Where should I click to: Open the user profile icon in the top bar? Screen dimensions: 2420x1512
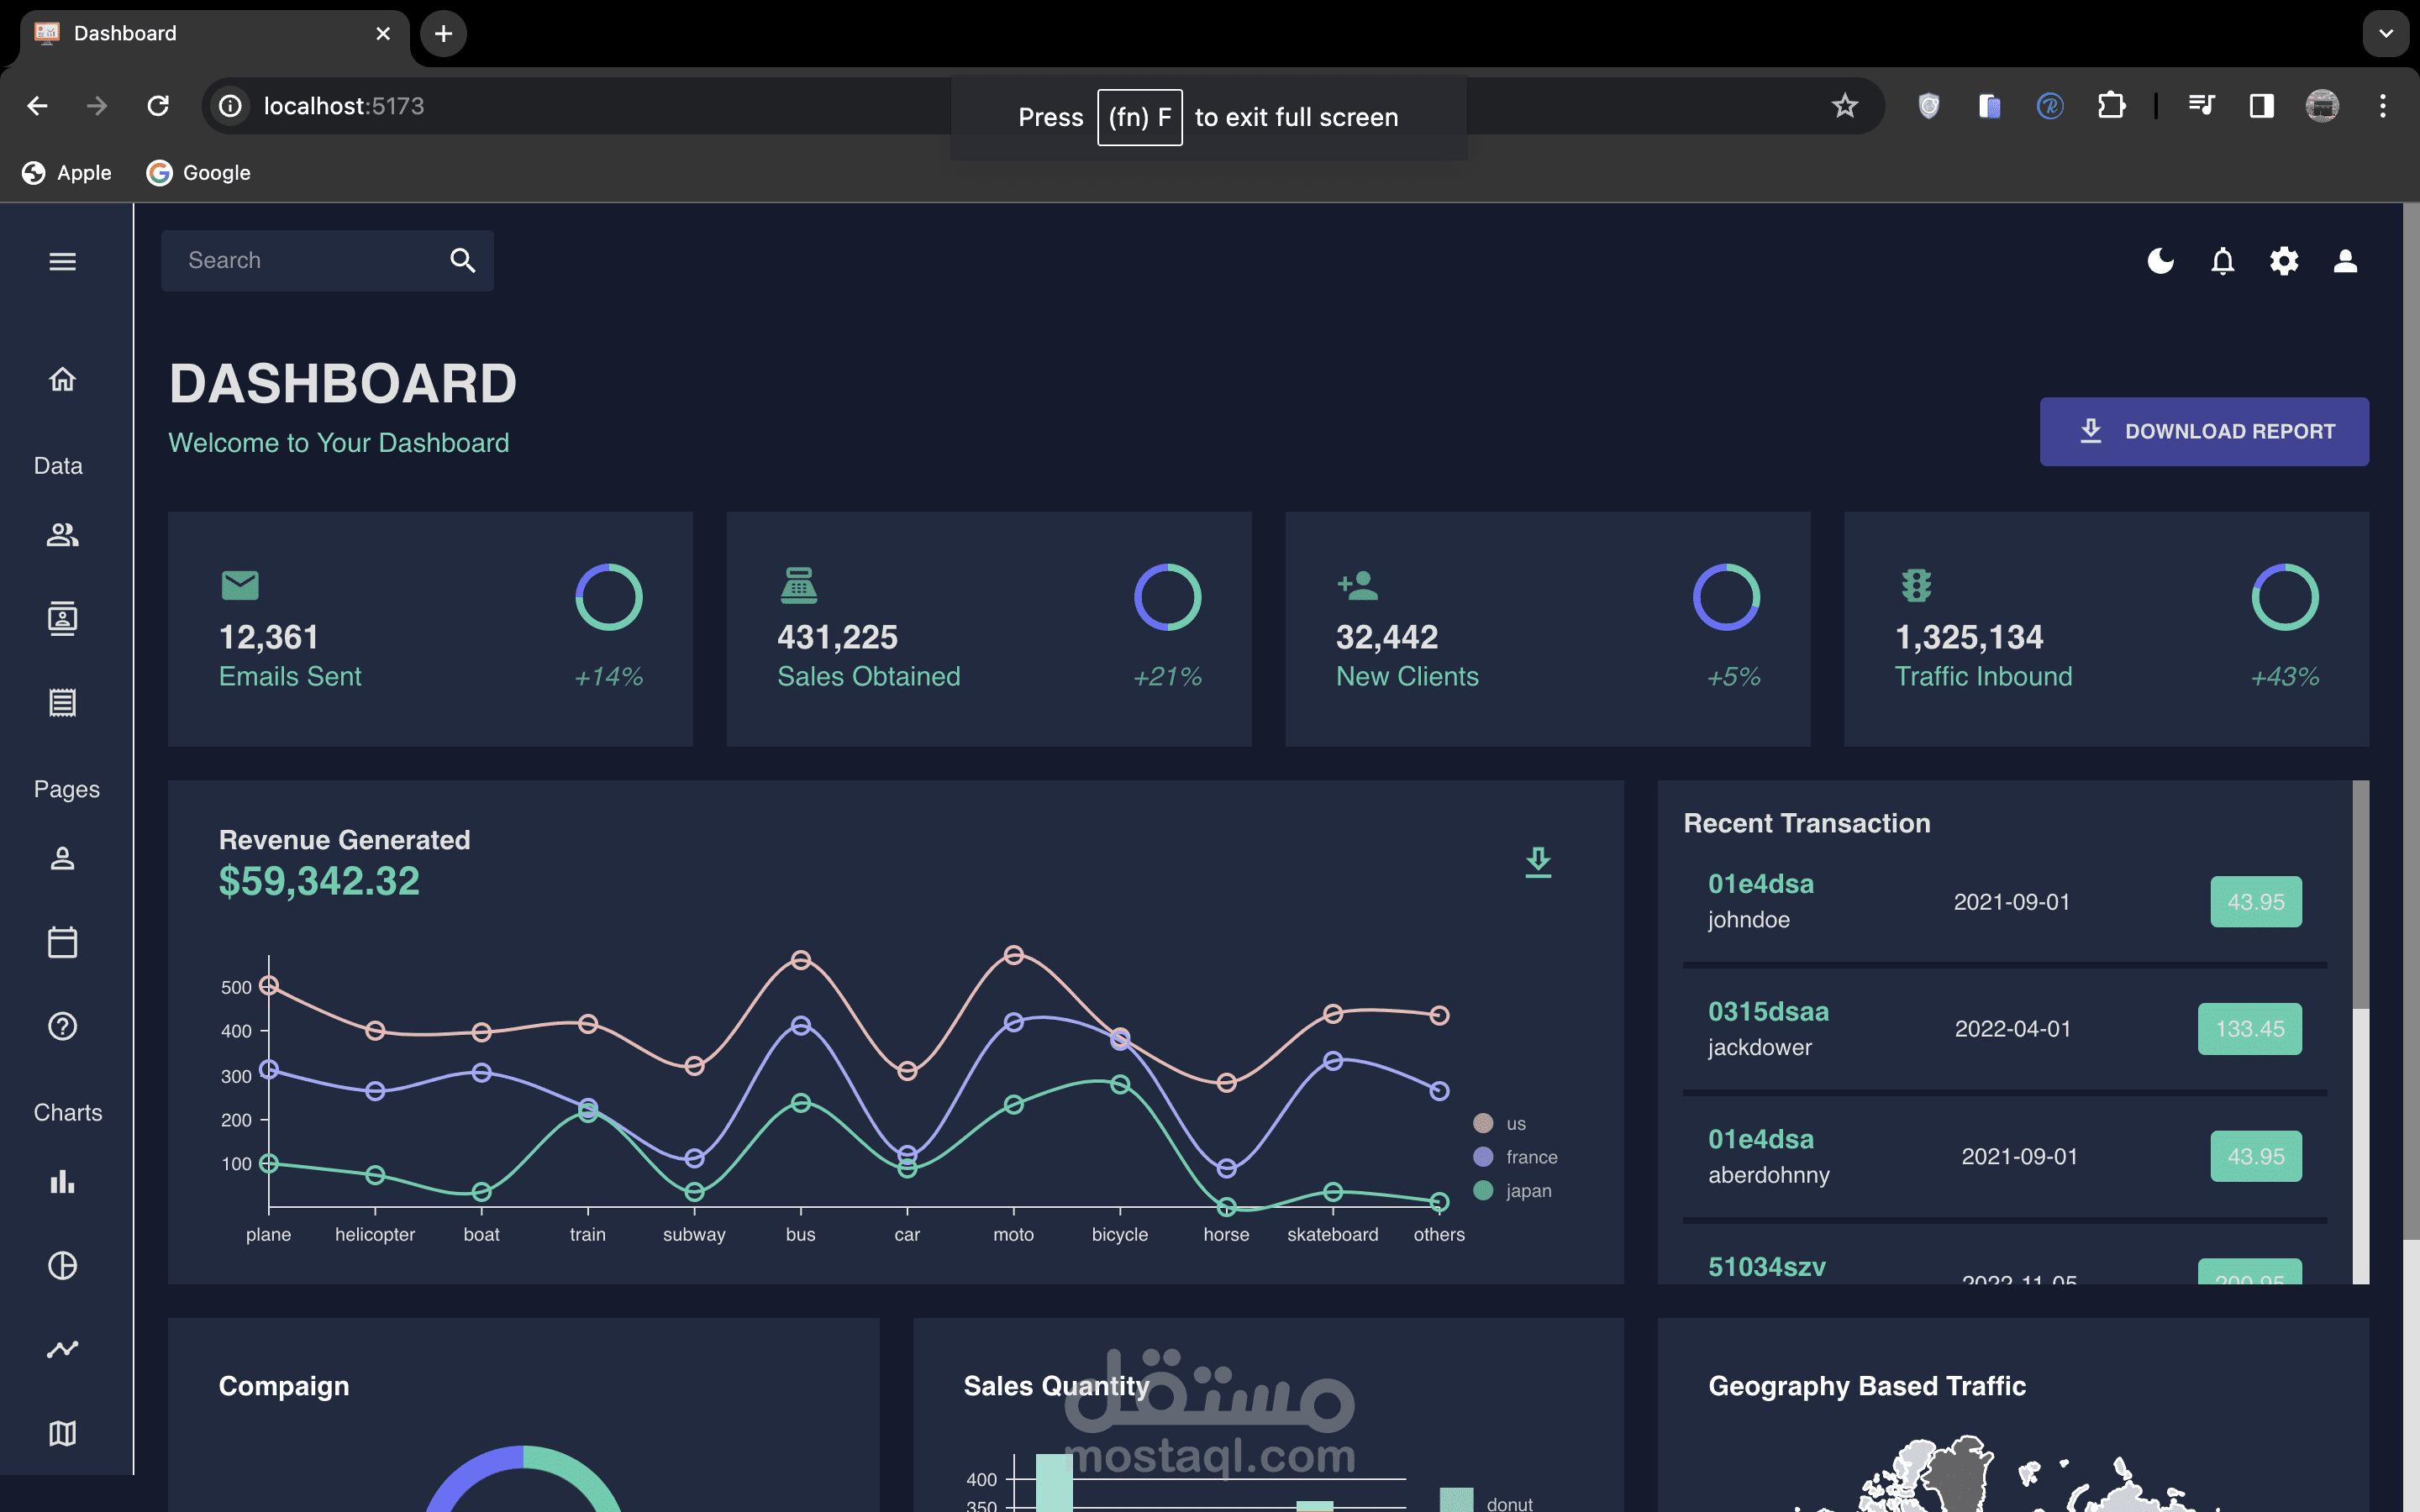coord(2345,261)
